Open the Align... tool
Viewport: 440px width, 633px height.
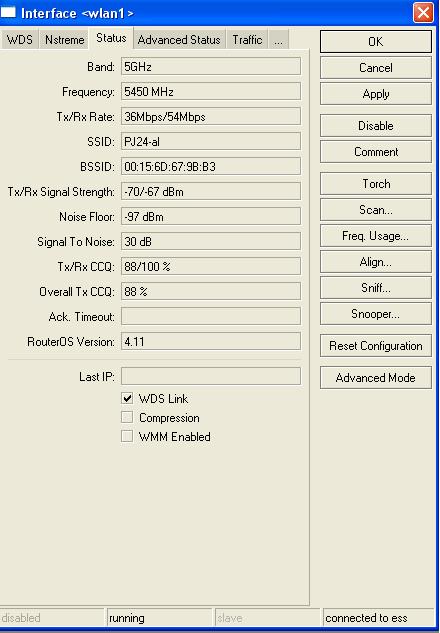376,262
